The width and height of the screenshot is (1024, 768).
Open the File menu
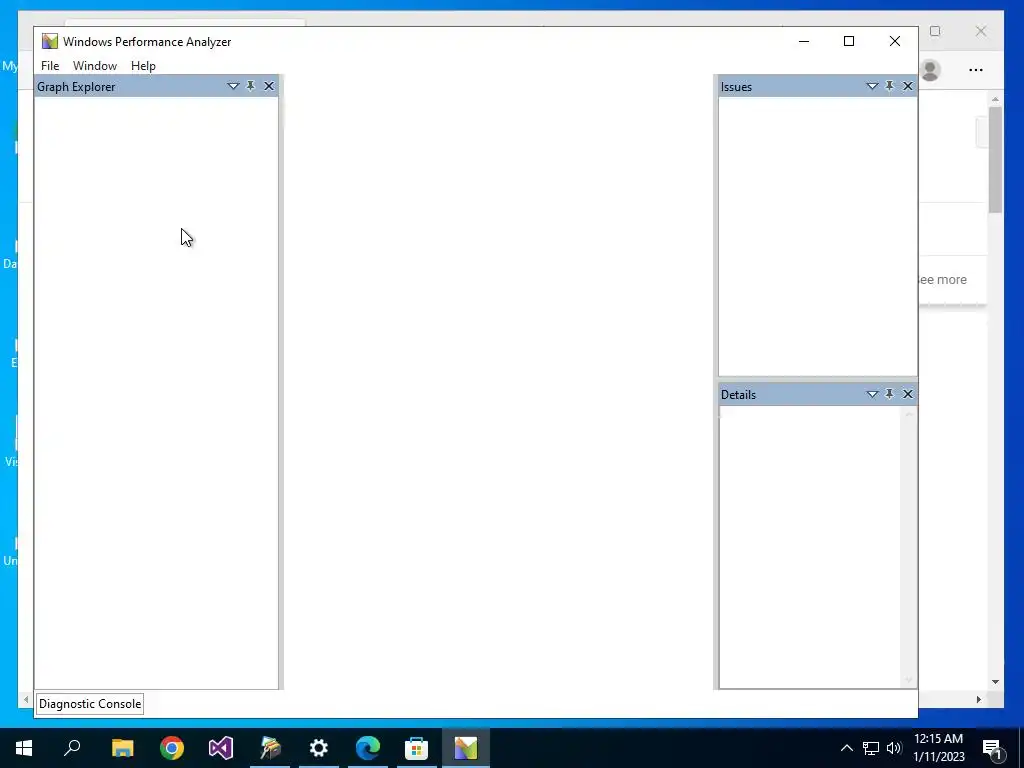(x=50, y=66)
